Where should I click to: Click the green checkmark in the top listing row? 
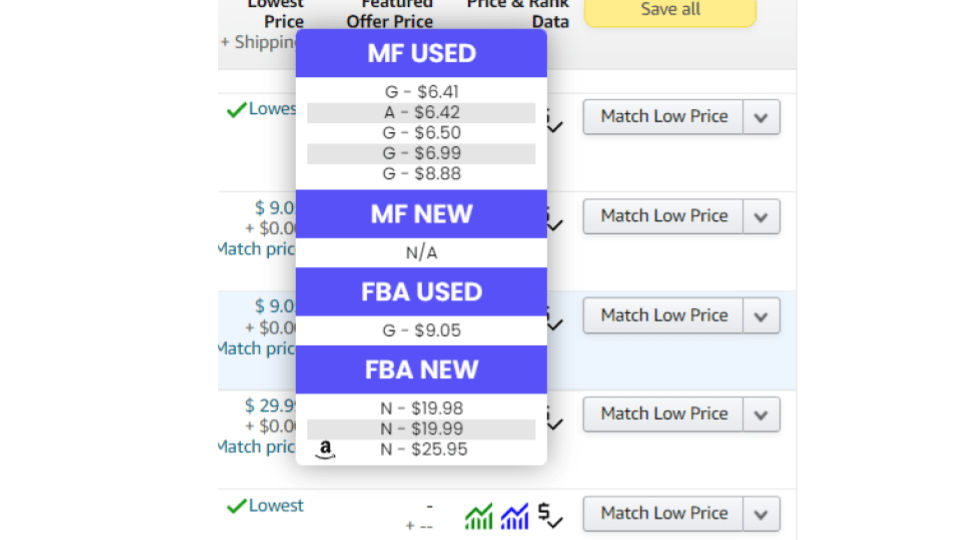pos(236,109)
